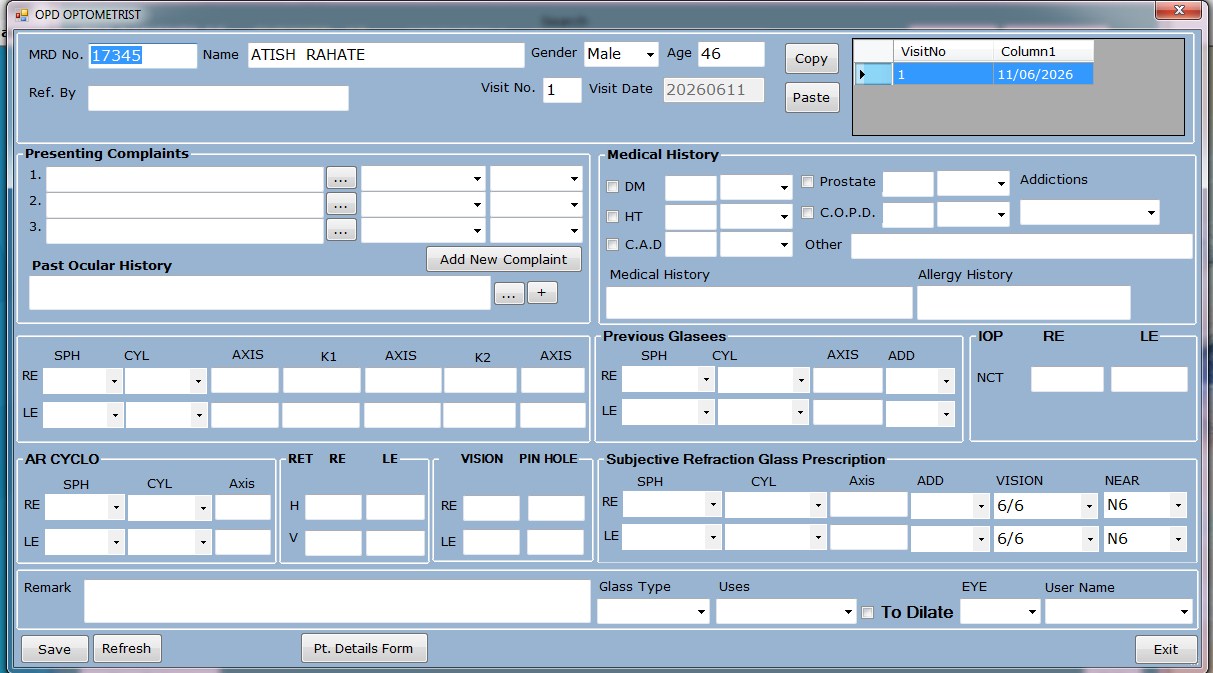Click the Medical History text box
This screenshot has height=673, width=1213.
[x=759, y=303]
